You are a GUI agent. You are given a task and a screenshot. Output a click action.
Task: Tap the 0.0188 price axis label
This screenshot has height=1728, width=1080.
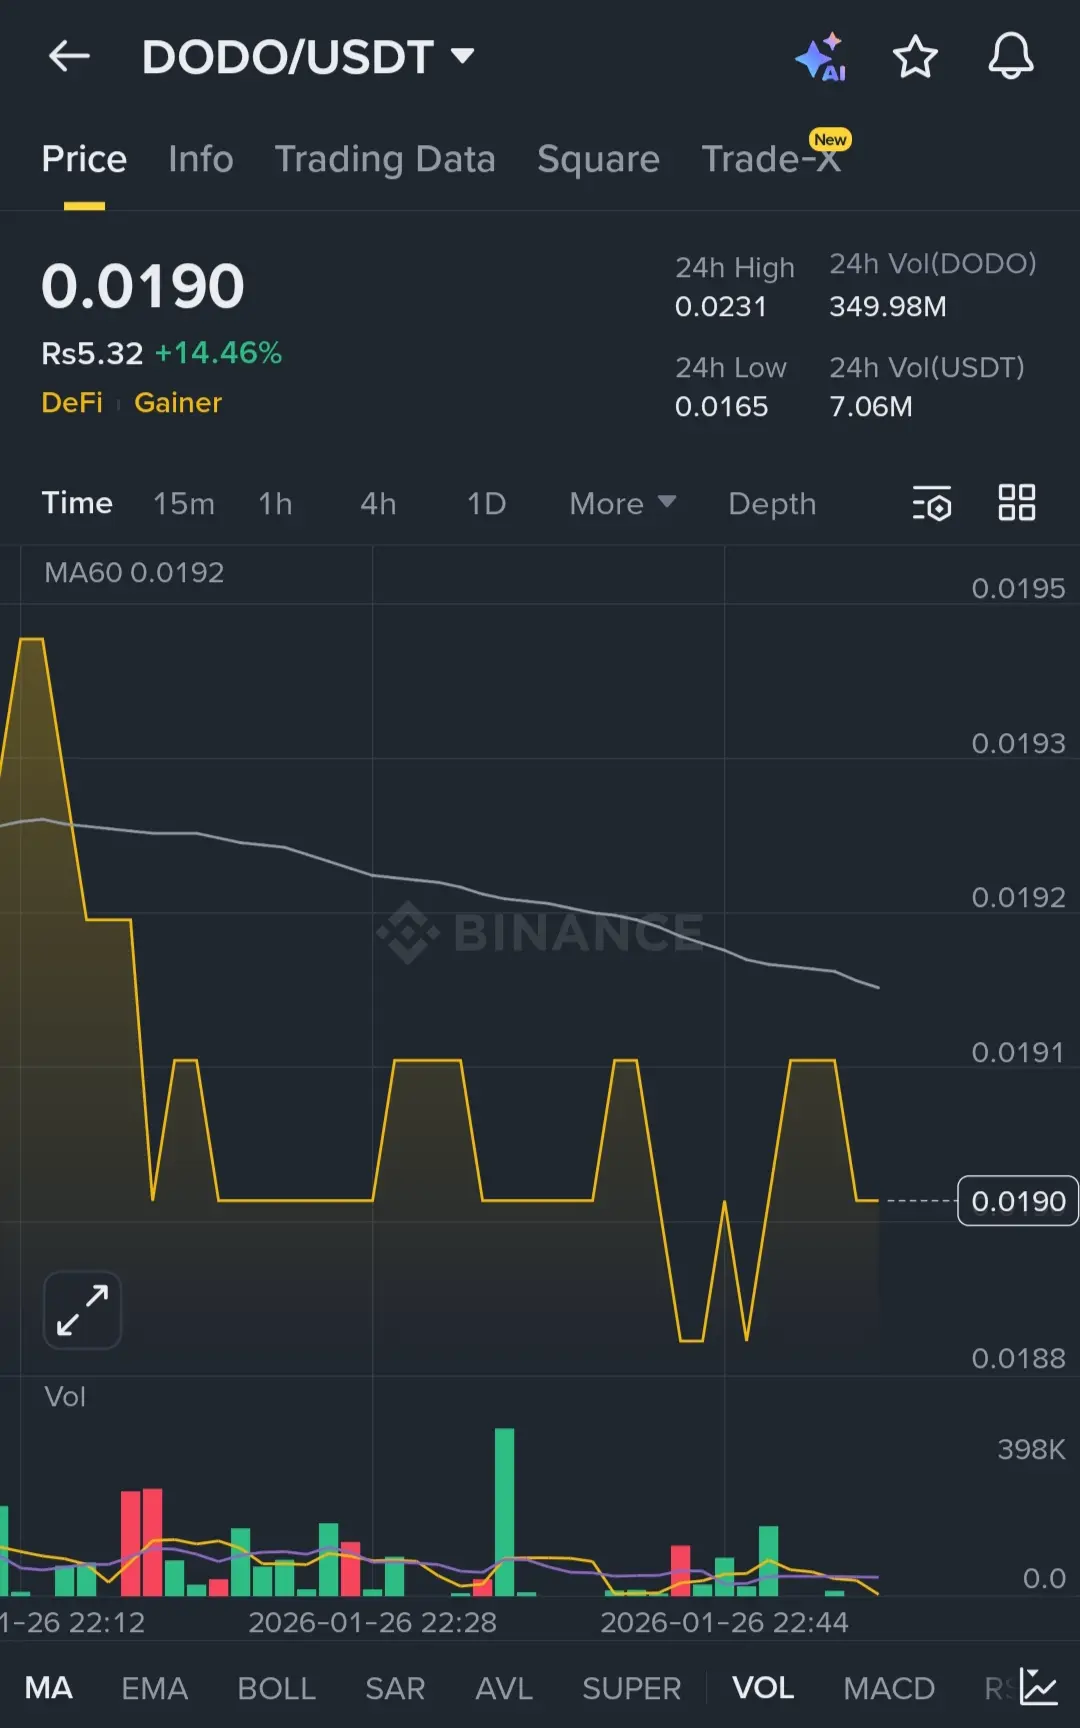1018,1358
